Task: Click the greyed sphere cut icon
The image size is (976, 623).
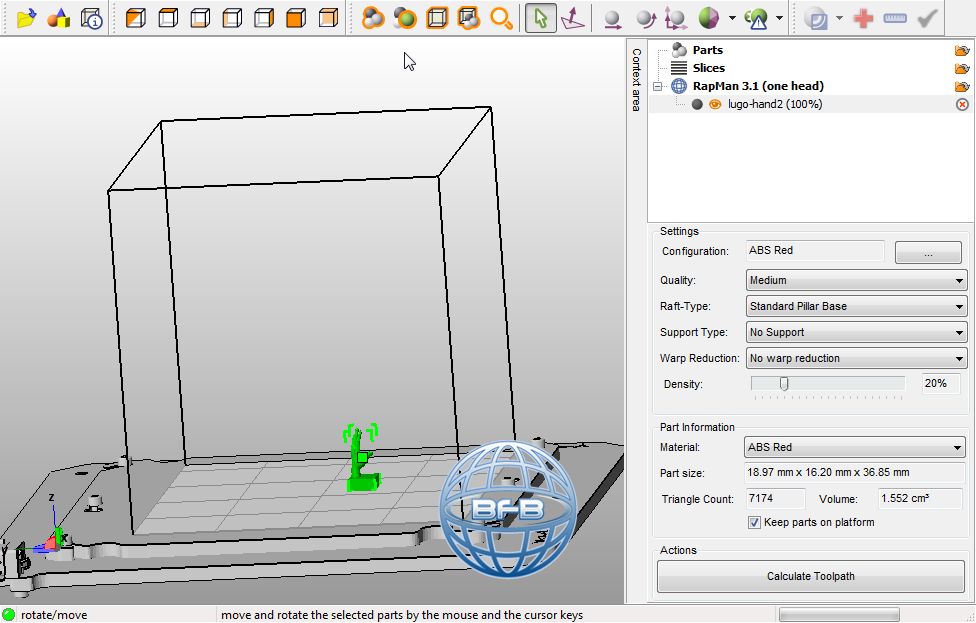Action: (815, 19)
